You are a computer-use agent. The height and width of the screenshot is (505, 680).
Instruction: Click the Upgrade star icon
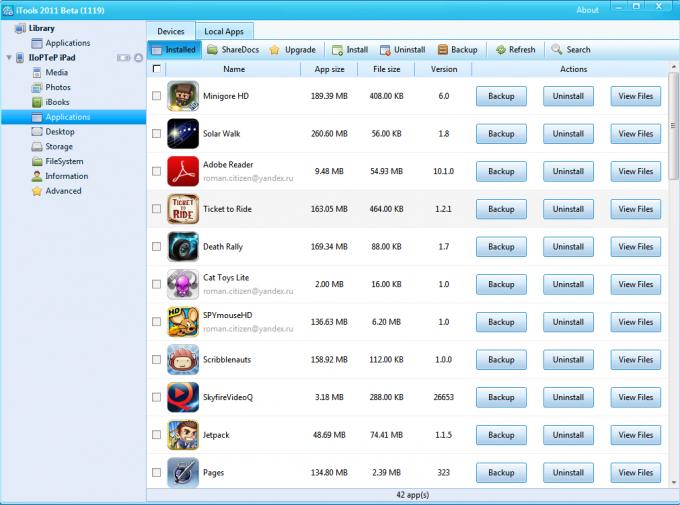[x=274, y=50]
